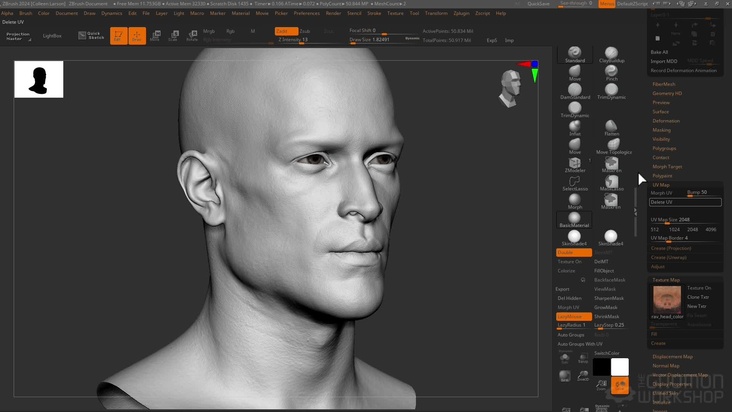The image size is (732, 412).
Task: Enable the Mrgb channel
Action: pos(209,31)
